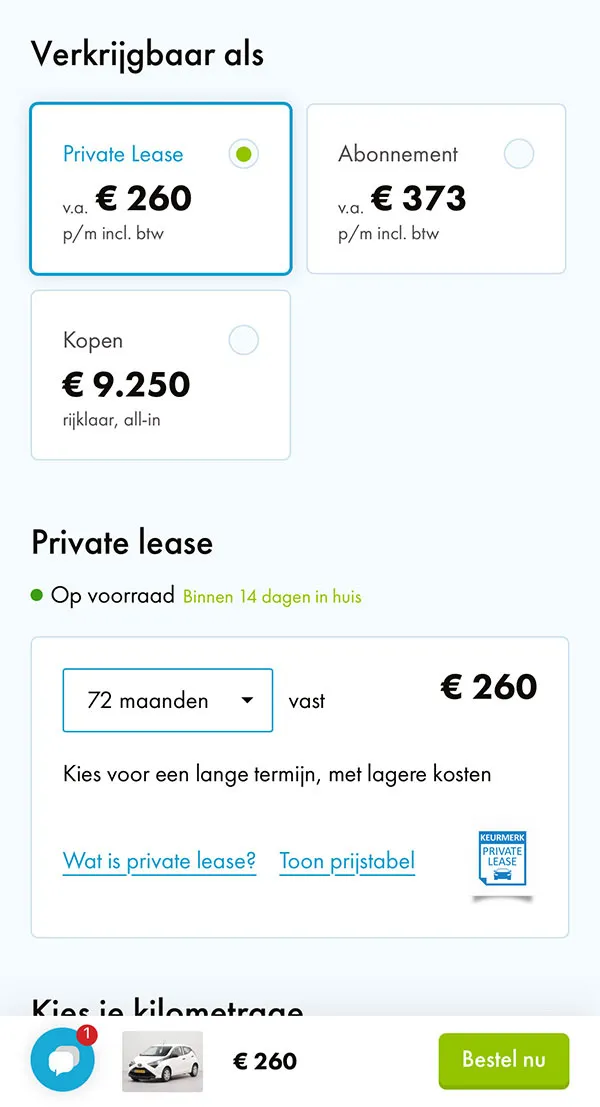Click the car photo in the bottom bar
This screenshot has height=1107, width=600.
point(162,1061)
